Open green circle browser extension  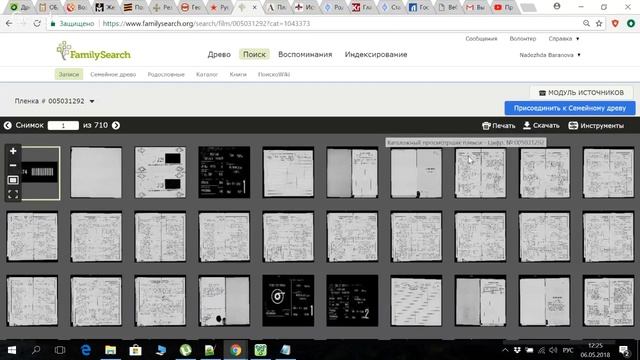pos(631,24)
